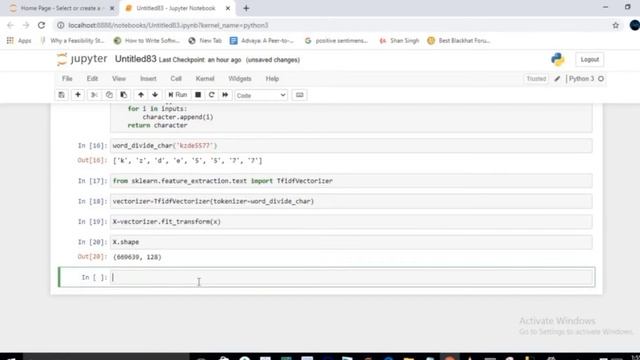The width and height of the screenshot is (640, 360).
Task: Open a new browser tab
Action: (x=246, y=8)
